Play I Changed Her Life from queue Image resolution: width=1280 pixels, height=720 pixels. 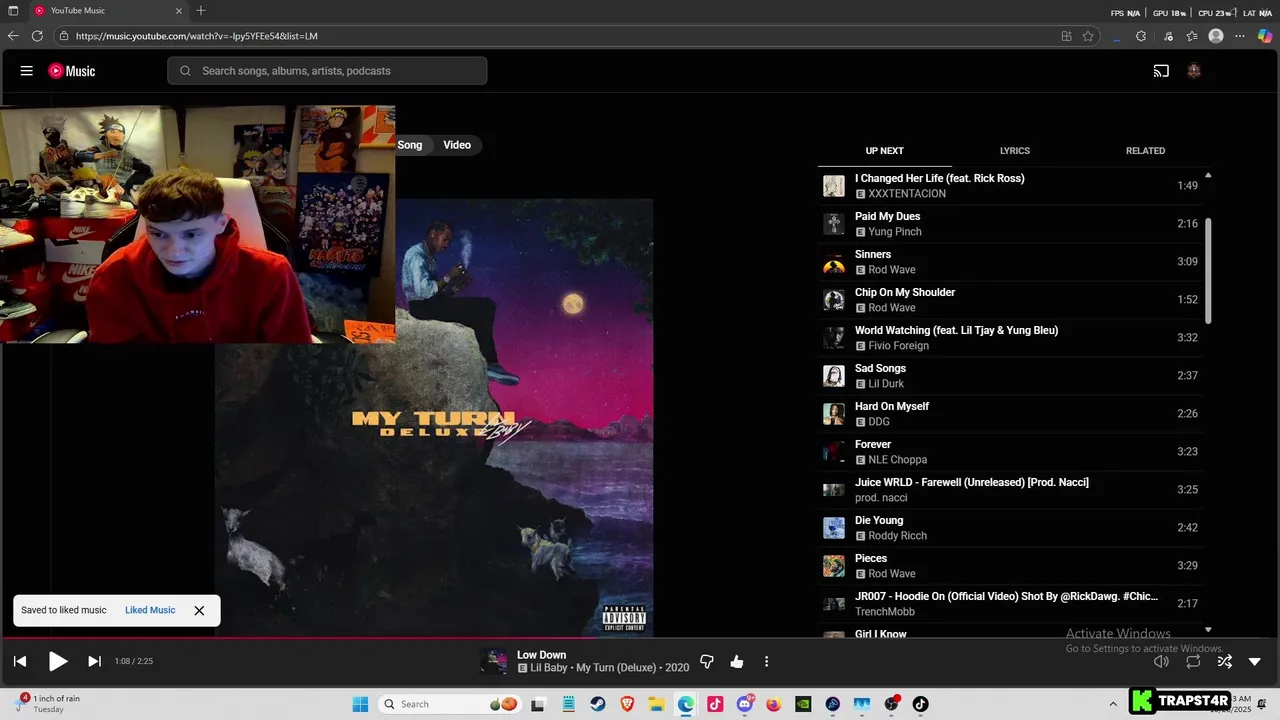1010,186
